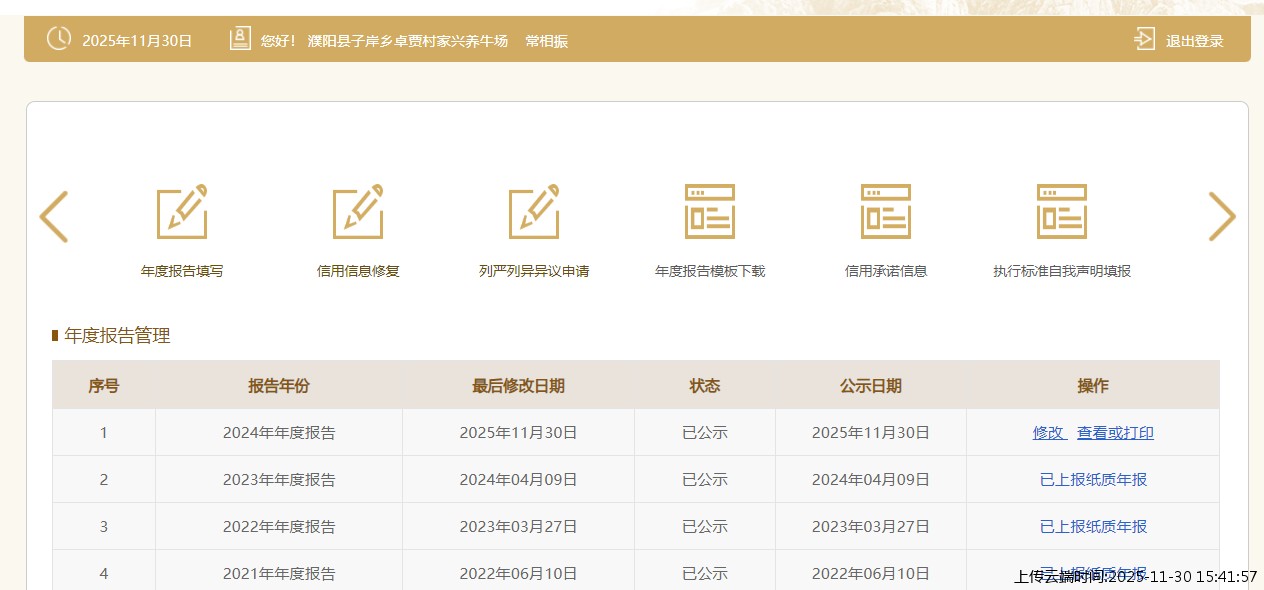Select the 信用承诺信息 menu label

[886, 271]
